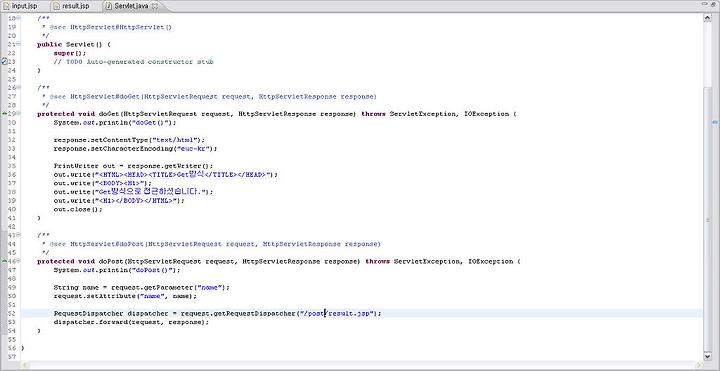Click the 'request.setAttribute' statement

pyautogui.click(x=125, y=296)
